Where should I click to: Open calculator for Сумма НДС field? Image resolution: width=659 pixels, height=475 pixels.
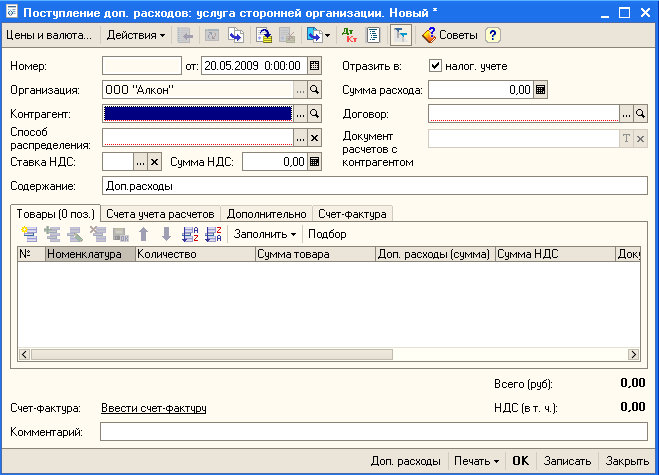coord(314,161)
